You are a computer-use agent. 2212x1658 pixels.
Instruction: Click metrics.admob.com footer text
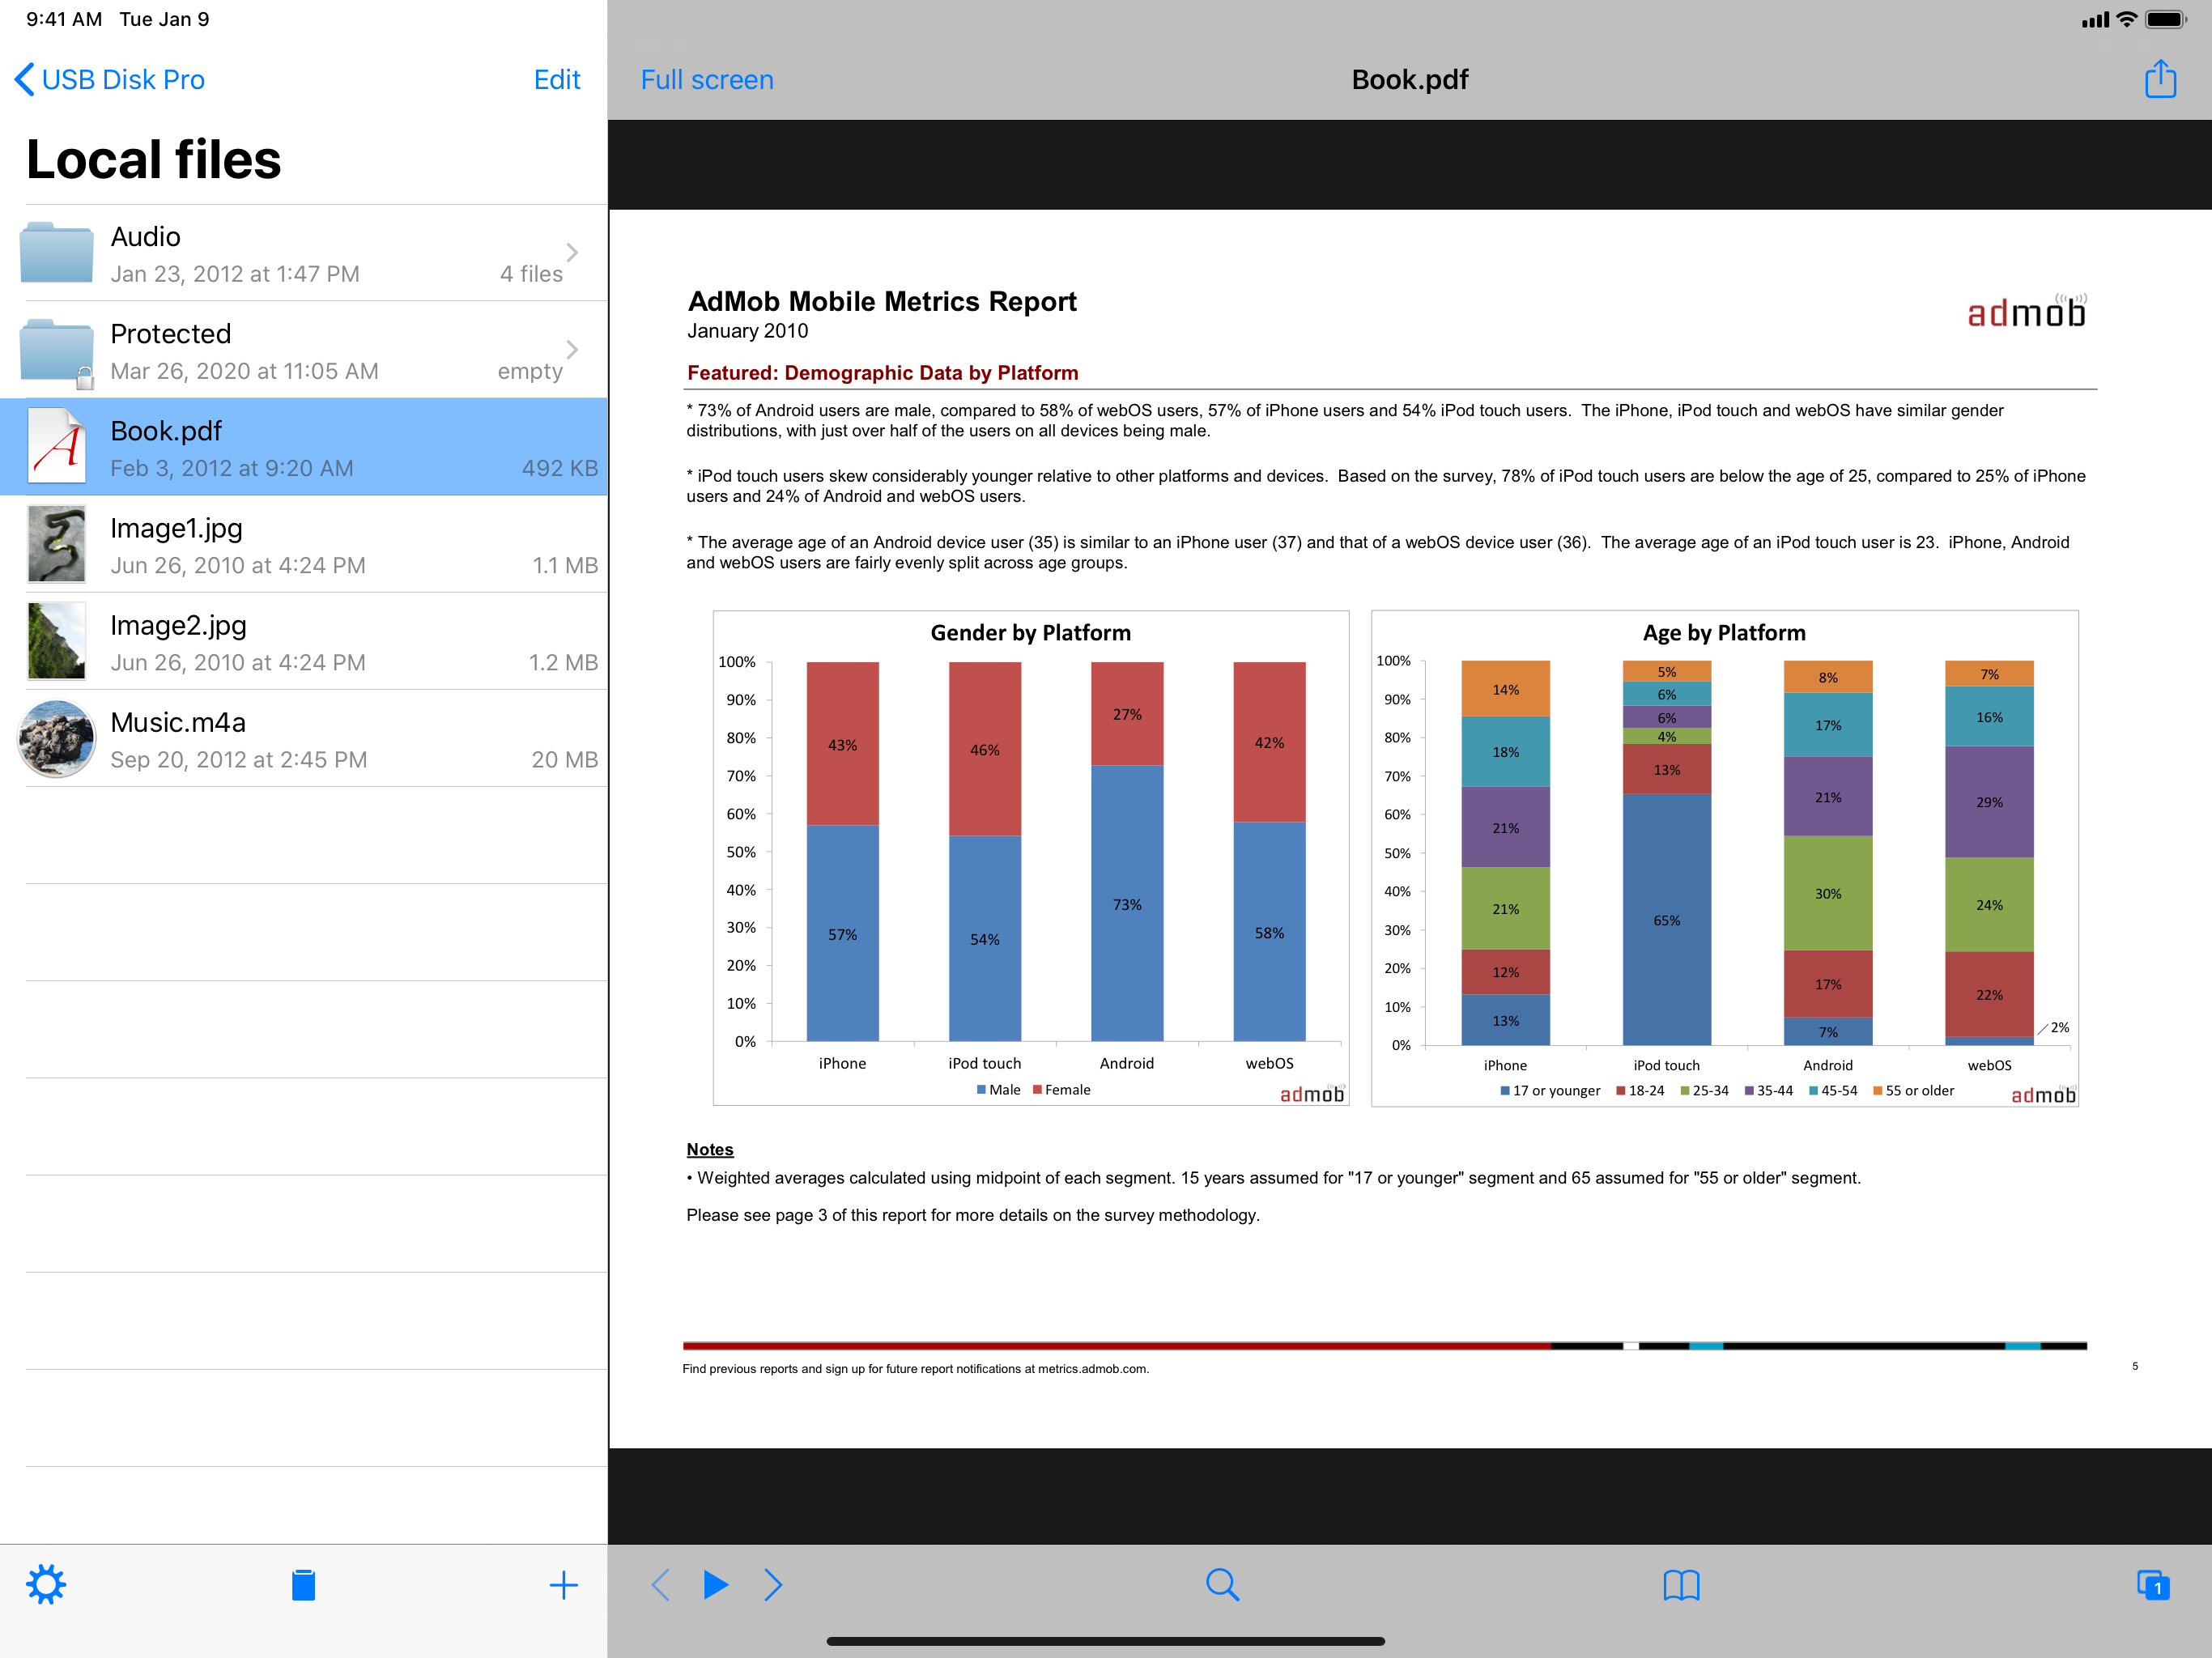point(1092,1369)
